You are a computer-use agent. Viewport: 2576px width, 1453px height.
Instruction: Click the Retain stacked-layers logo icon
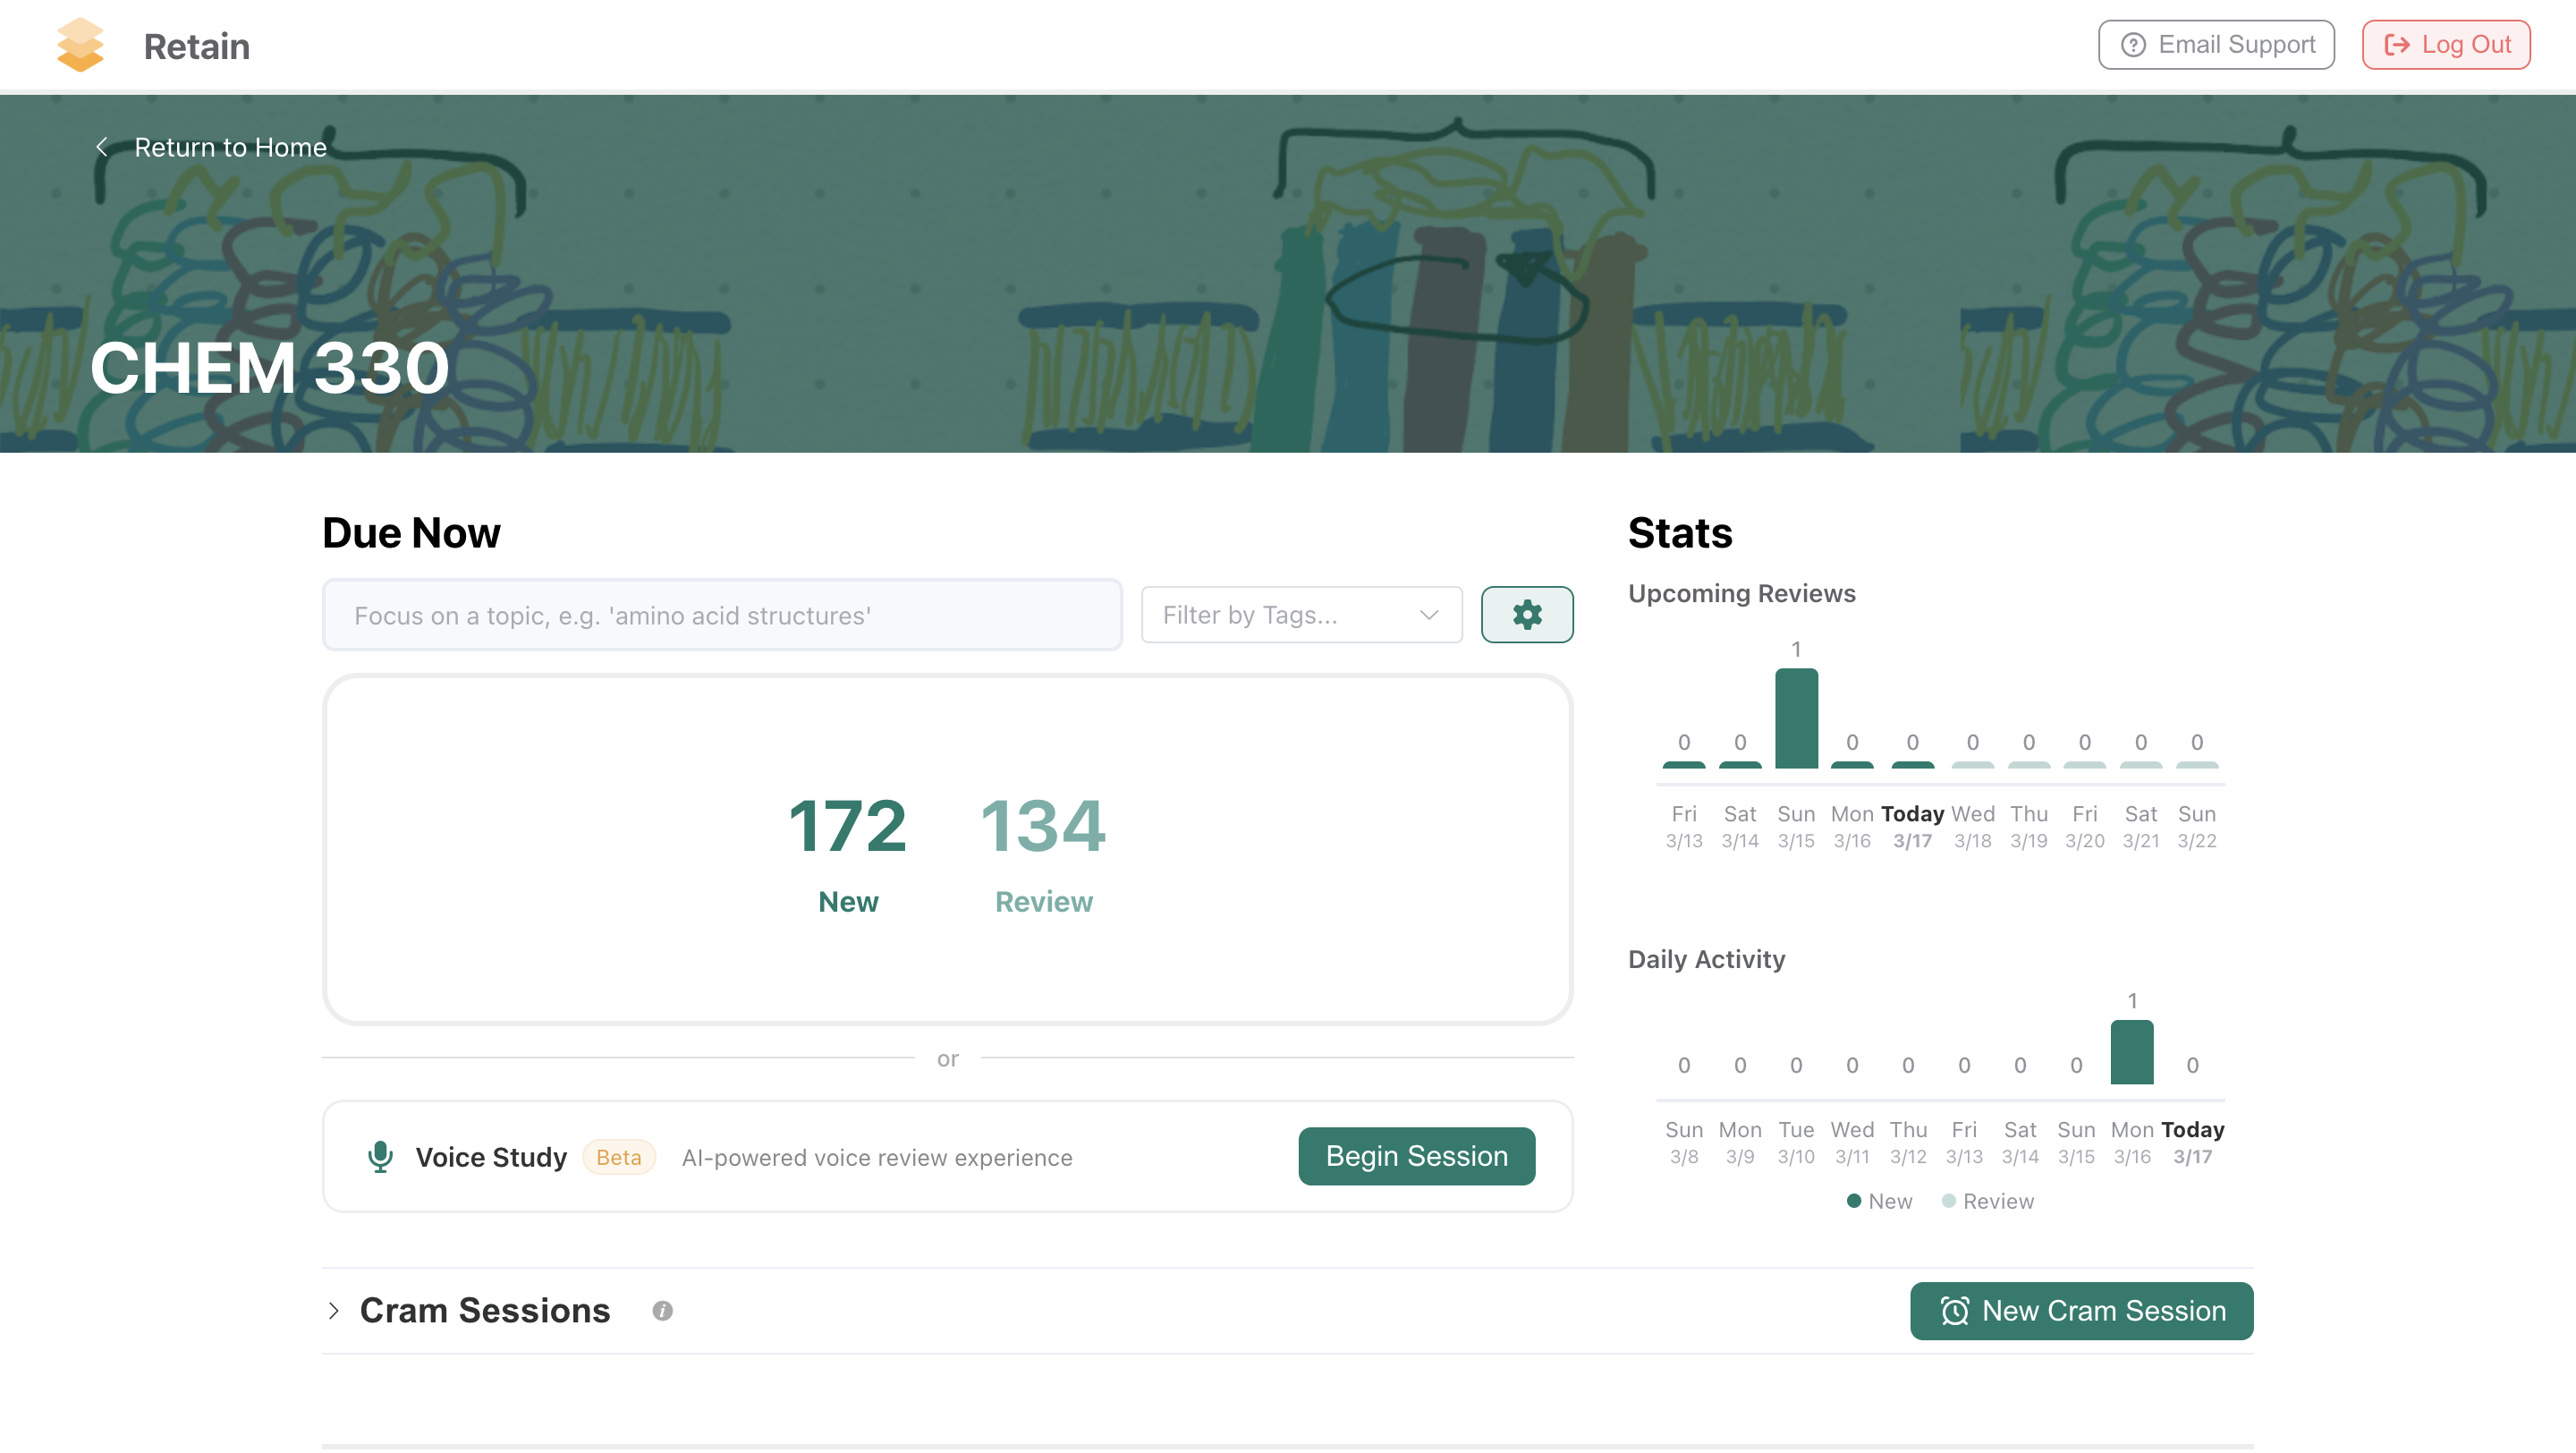coord(80,45)
